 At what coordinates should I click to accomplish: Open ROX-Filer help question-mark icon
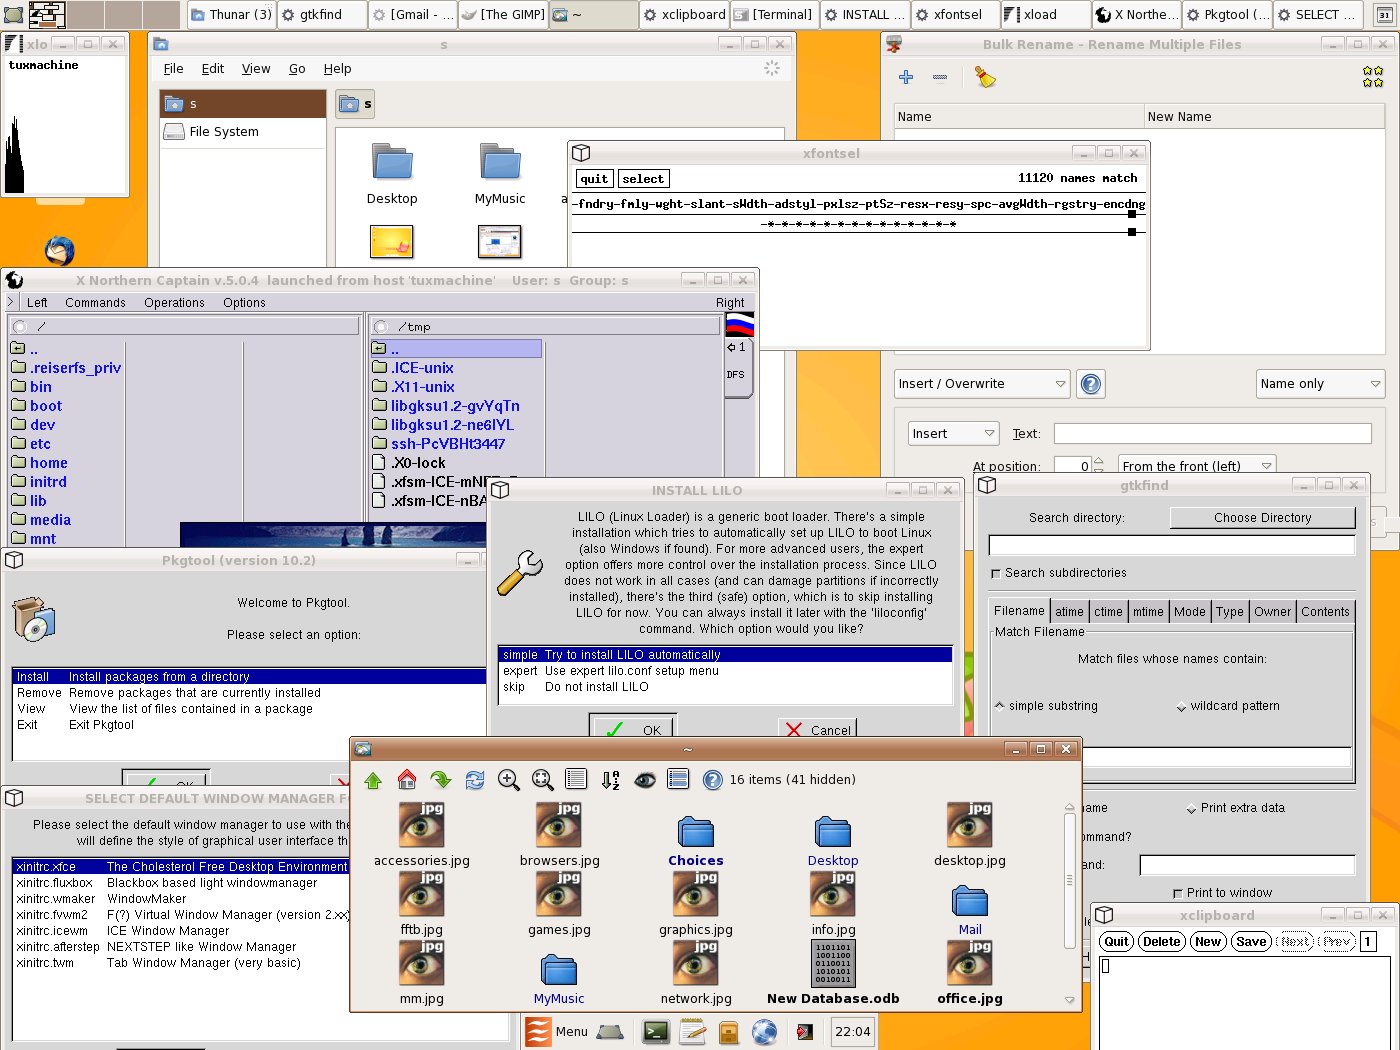[712, 780]
